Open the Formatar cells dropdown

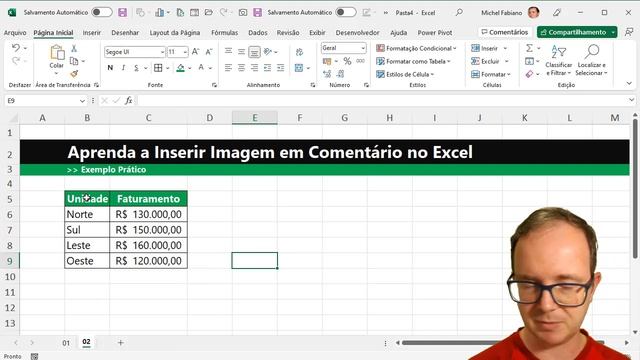(x=491, y=74)
